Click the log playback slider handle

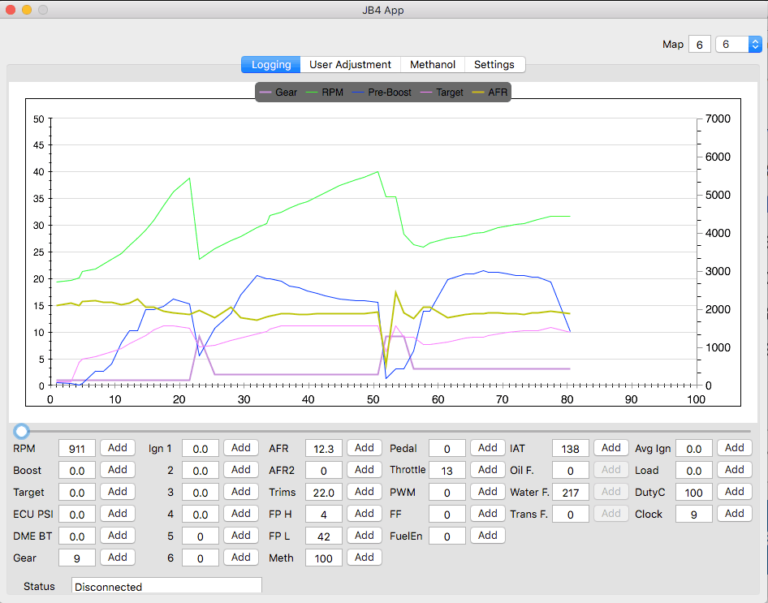tap(21, 431)
